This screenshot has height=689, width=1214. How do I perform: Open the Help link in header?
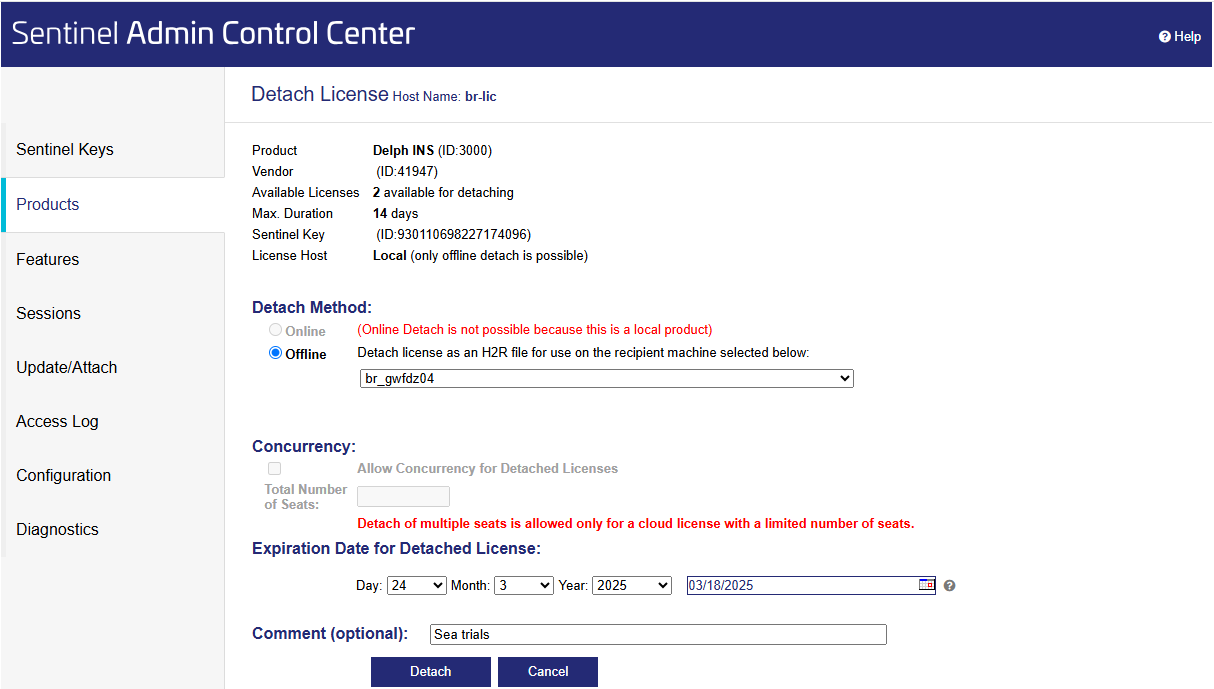point(1180,36)
